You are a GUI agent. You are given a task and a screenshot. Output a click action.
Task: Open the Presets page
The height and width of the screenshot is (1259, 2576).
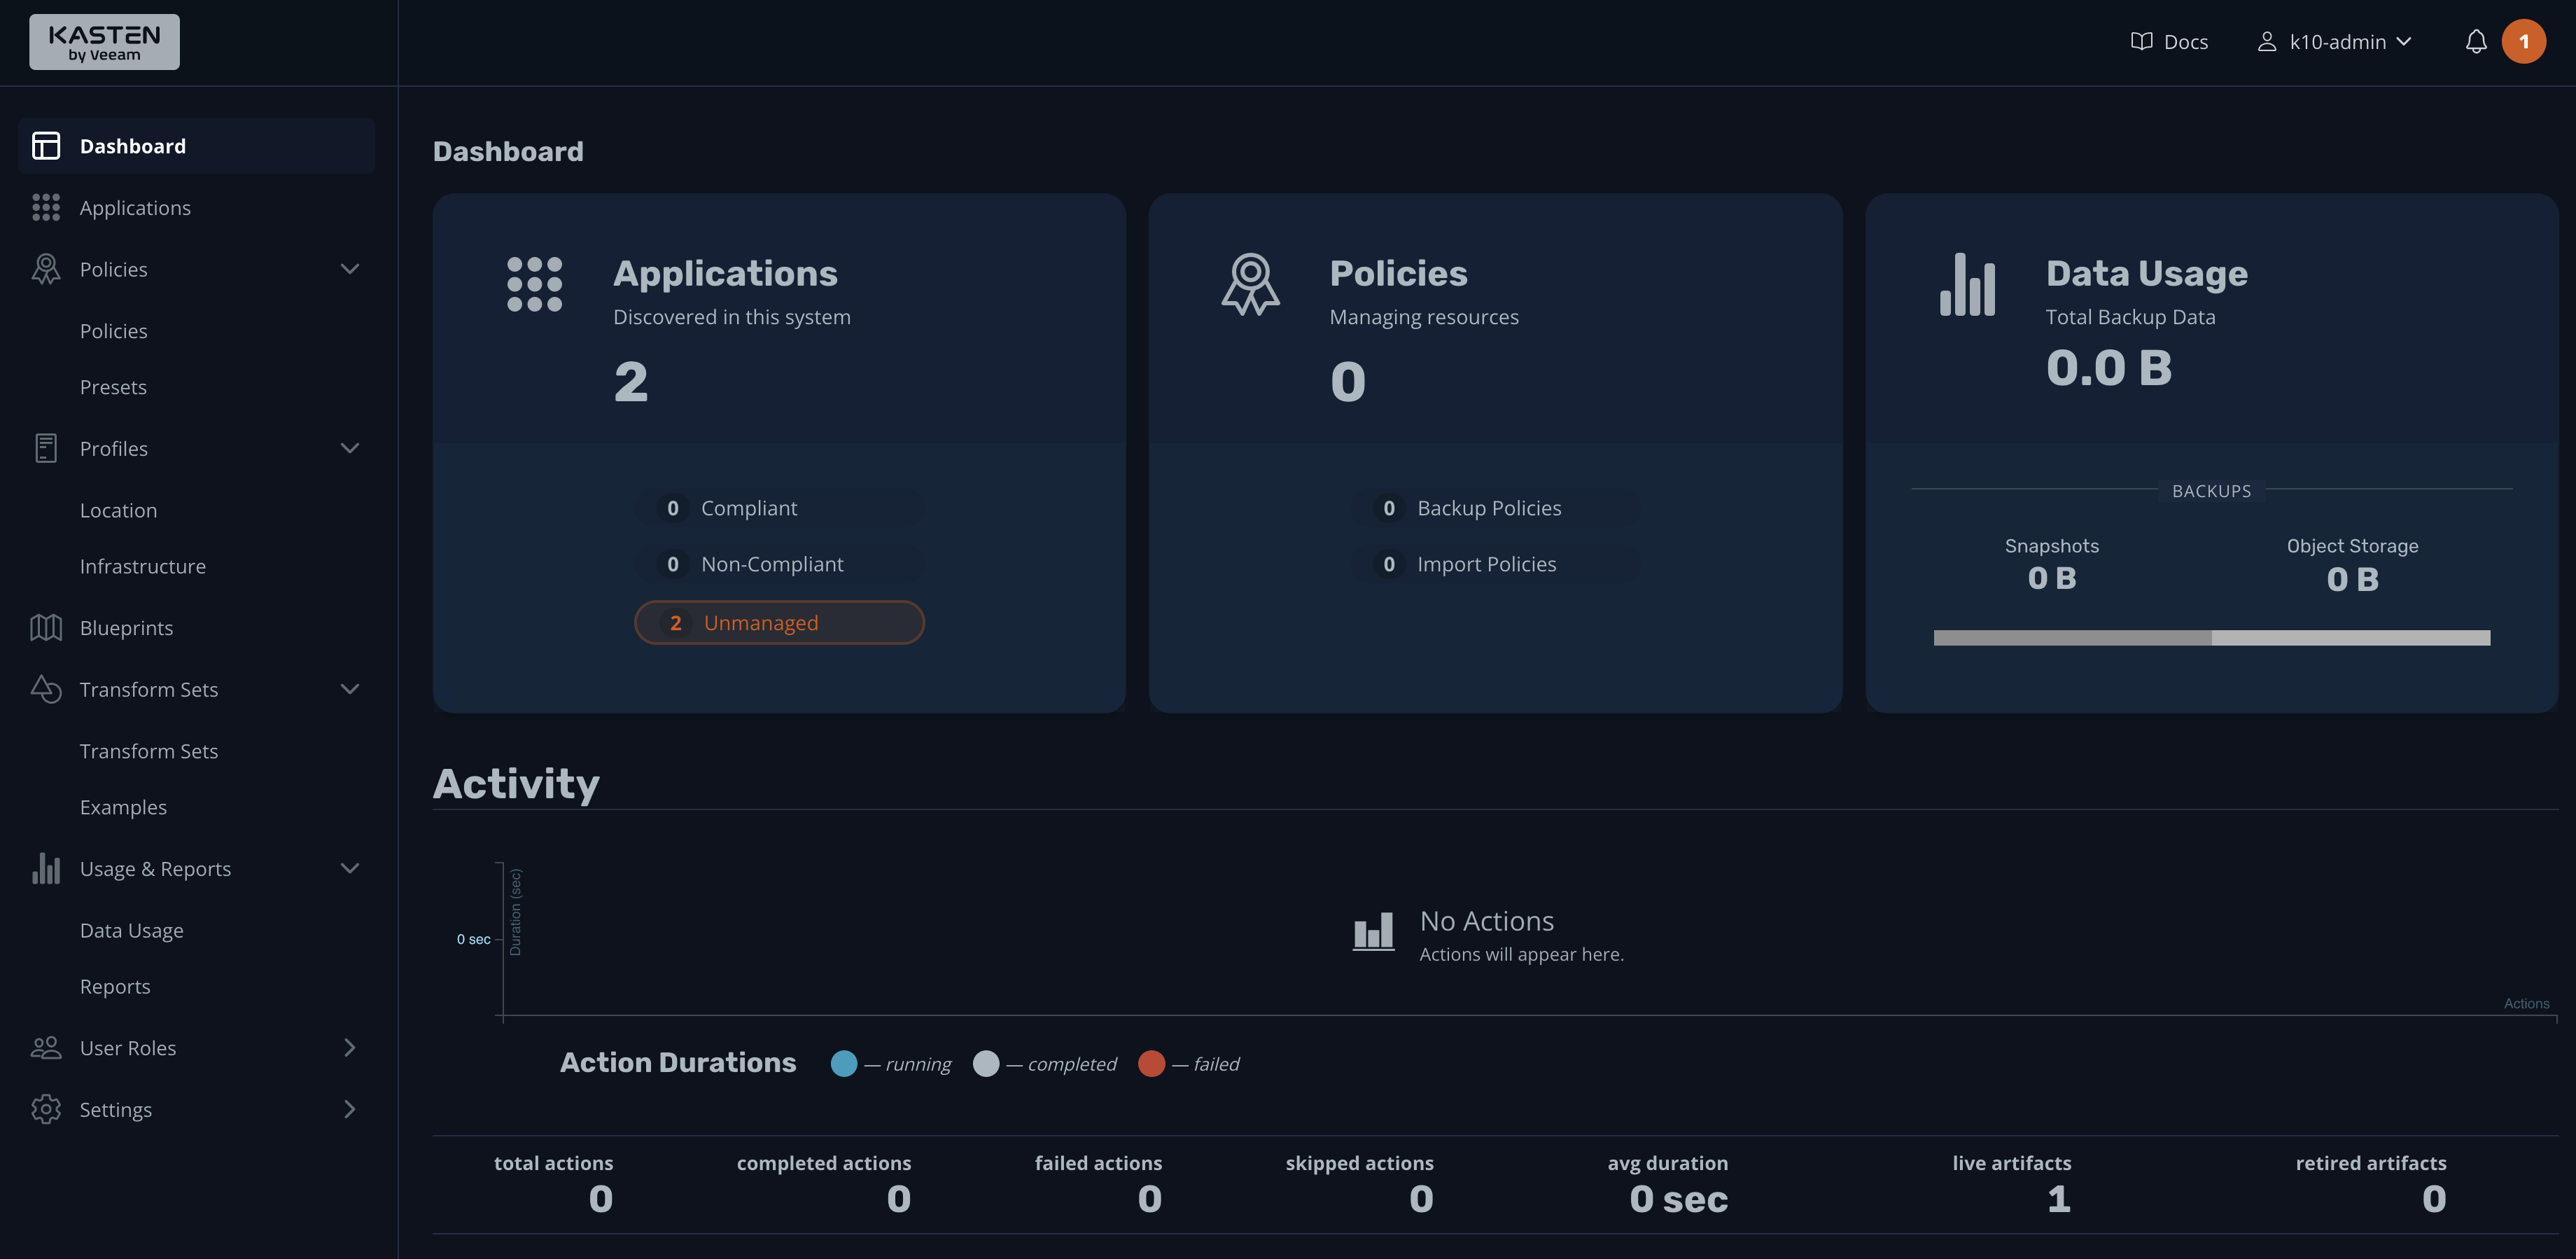pyautogui.click(x=113, y=387)
